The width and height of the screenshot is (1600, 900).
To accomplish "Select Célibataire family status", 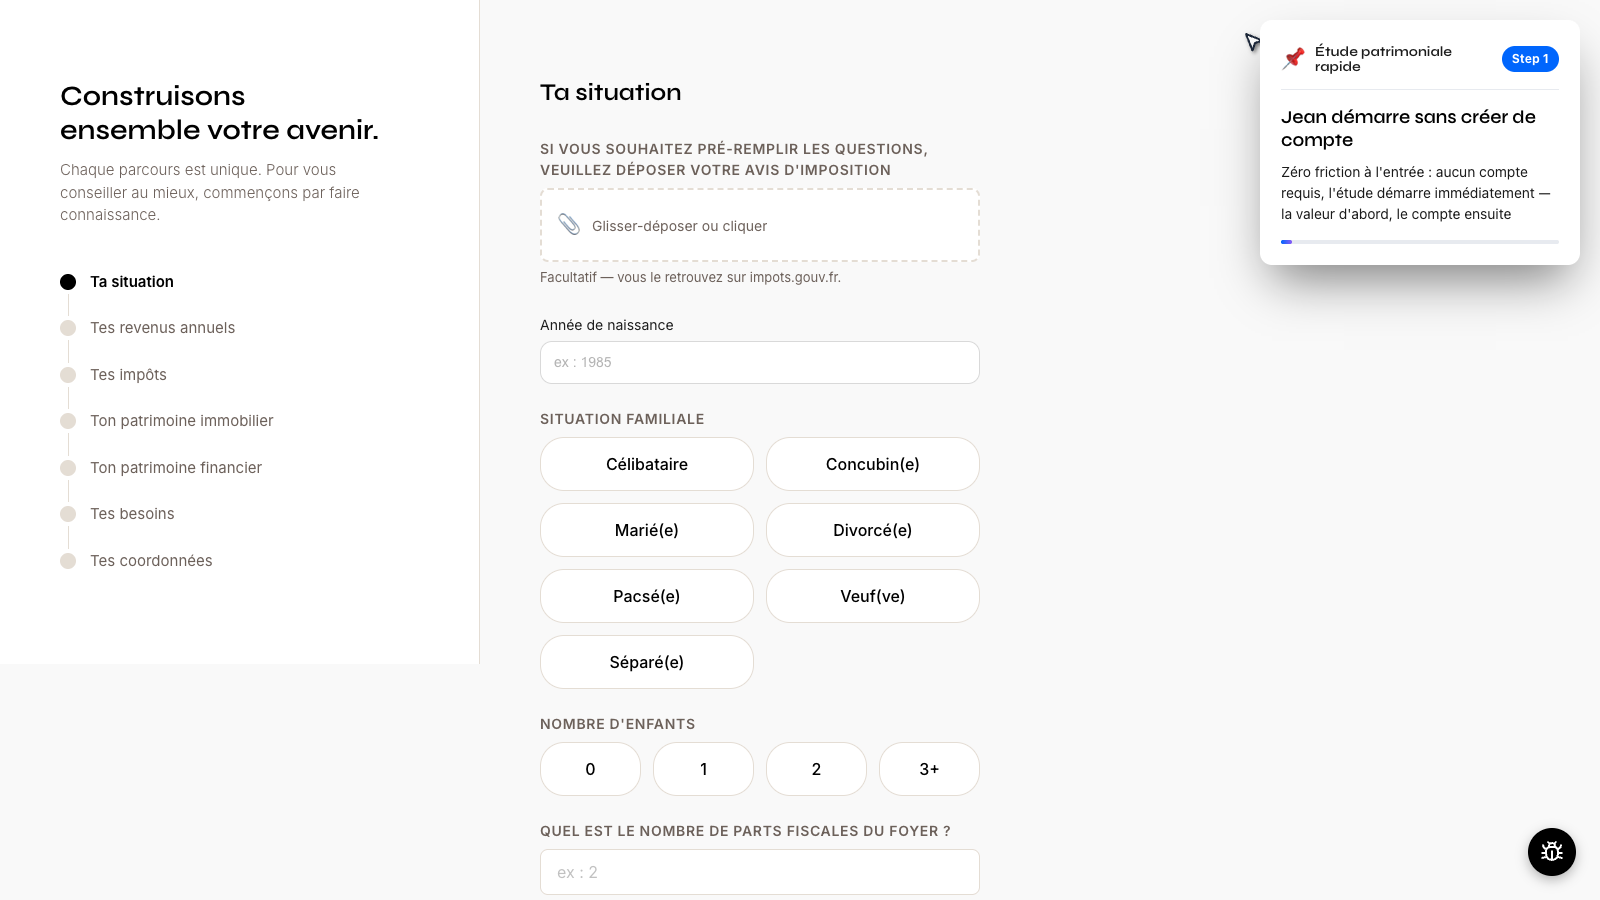I will point(646,464).
